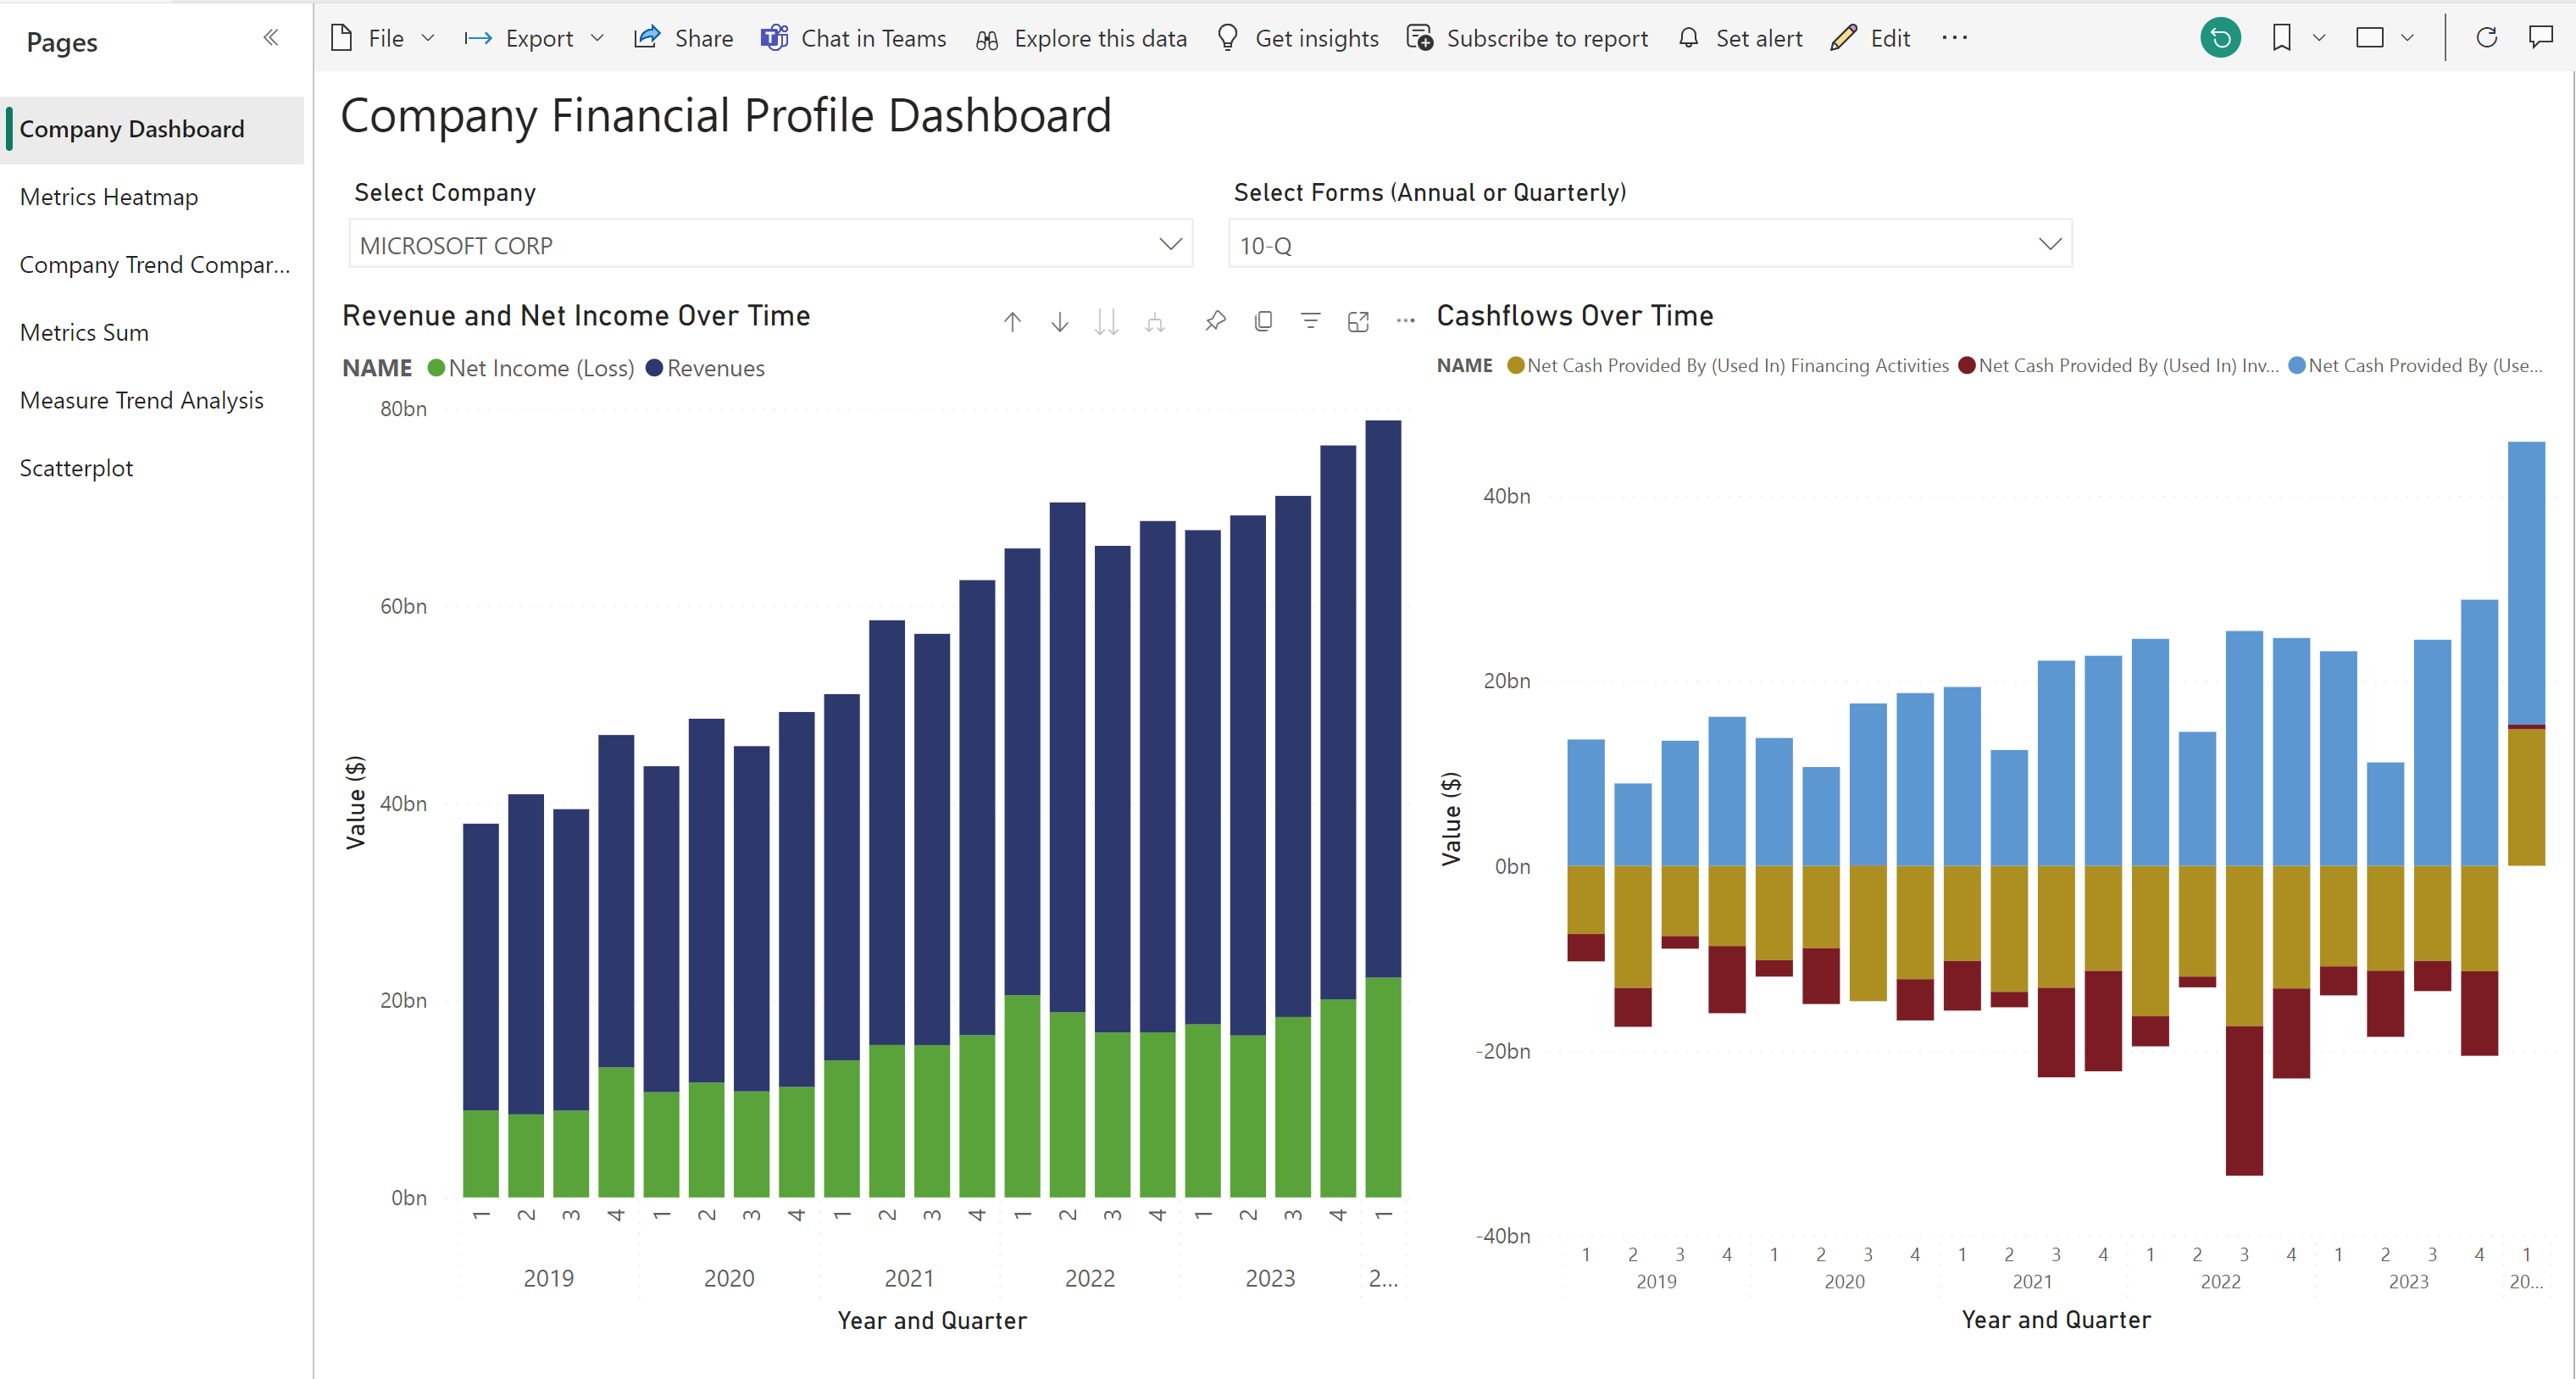Click the Get insights button

pyautogui.click(x=1297, y=38)
